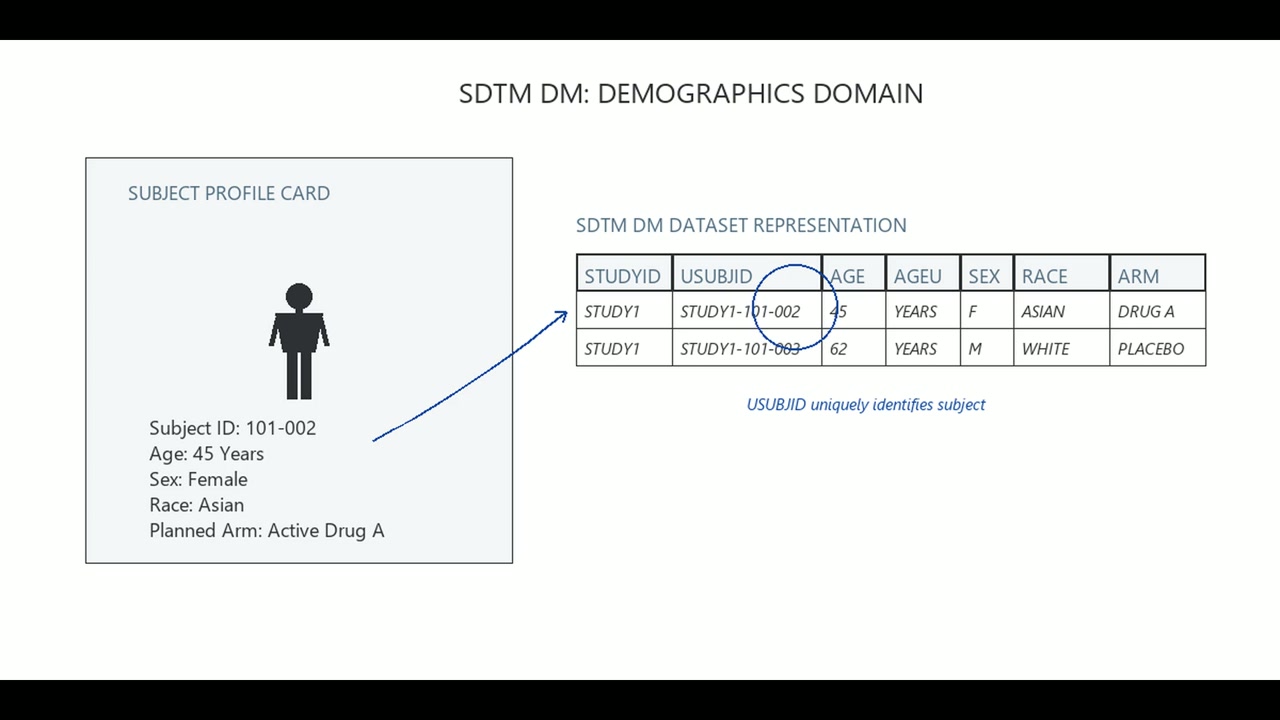The height and width of the screenshot is (720, 1280).
Task: Select the "Subject ID: 101-002" line
Action: [233, 428]
